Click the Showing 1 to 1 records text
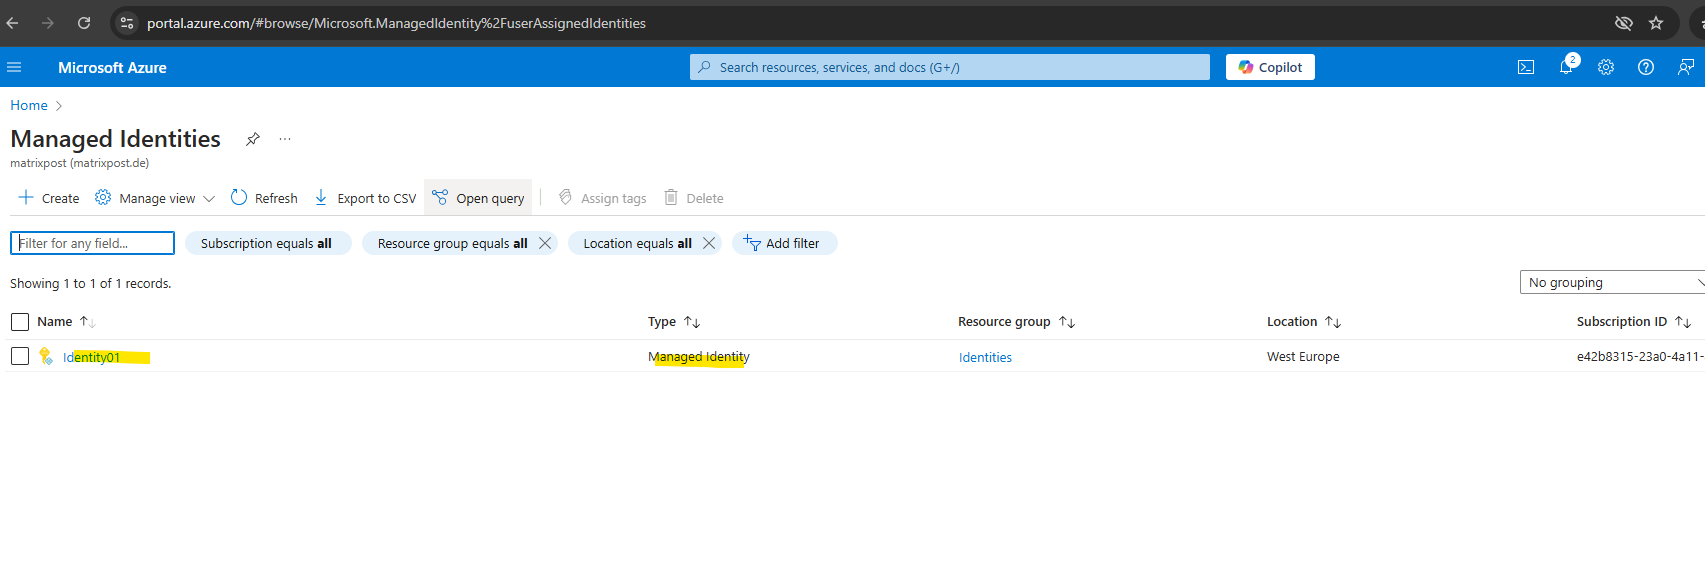The image size is (1705, 582). [x=91, y=283]
